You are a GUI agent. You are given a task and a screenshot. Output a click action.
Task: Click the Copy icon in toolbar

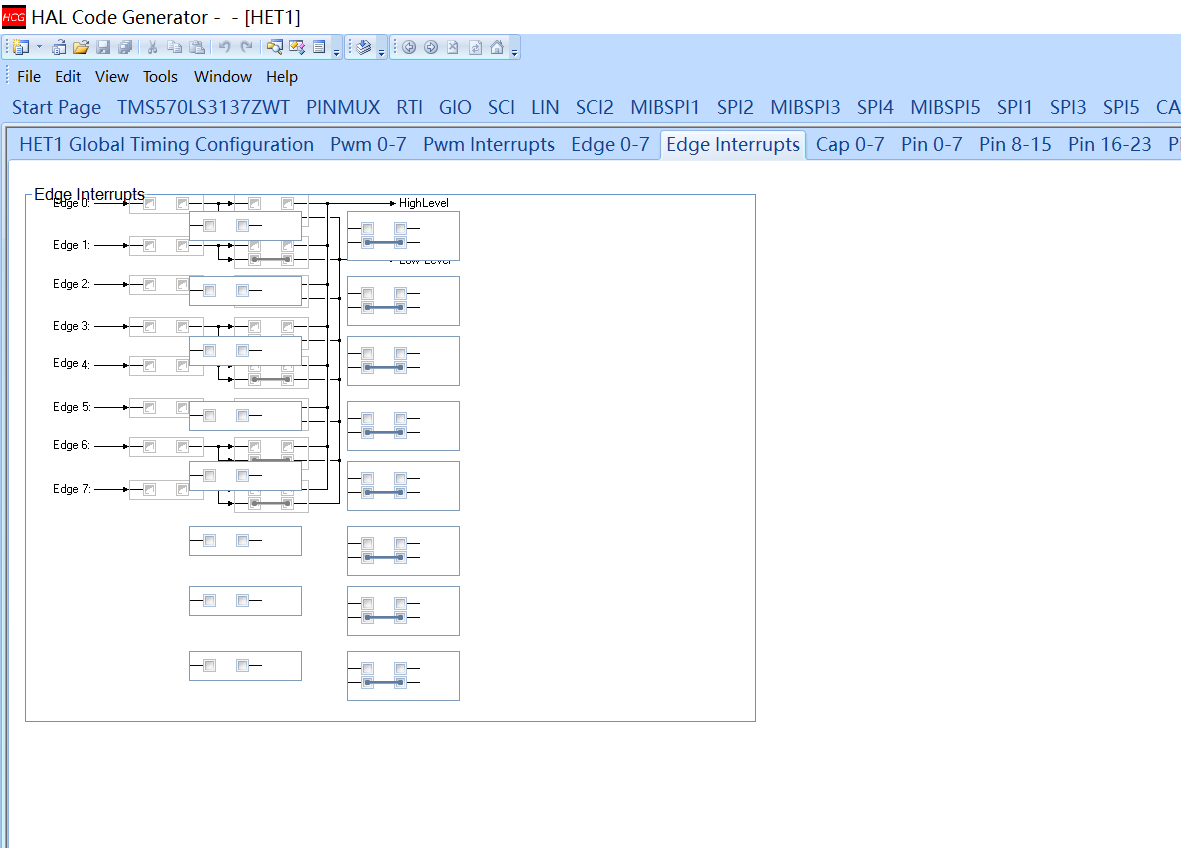tap(175, 47)
